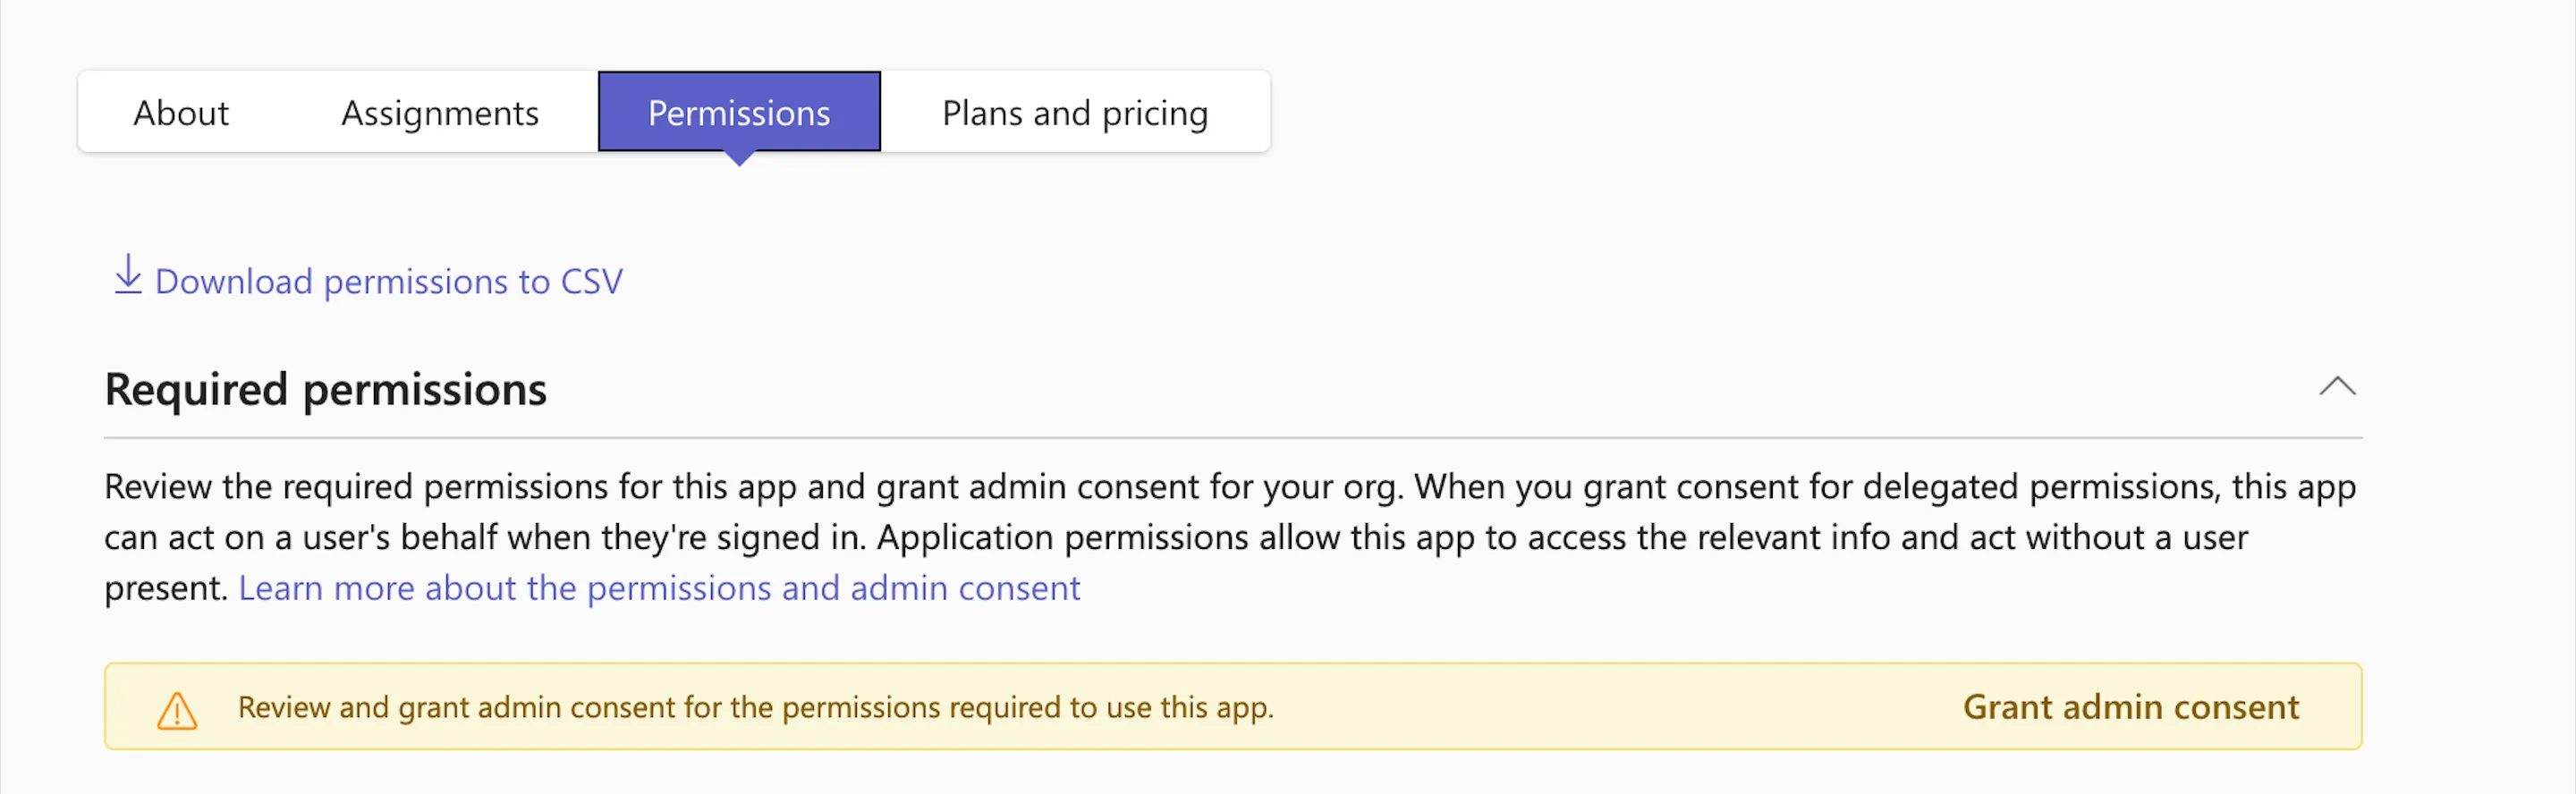Open the About tab

click(x=181, y=112)
